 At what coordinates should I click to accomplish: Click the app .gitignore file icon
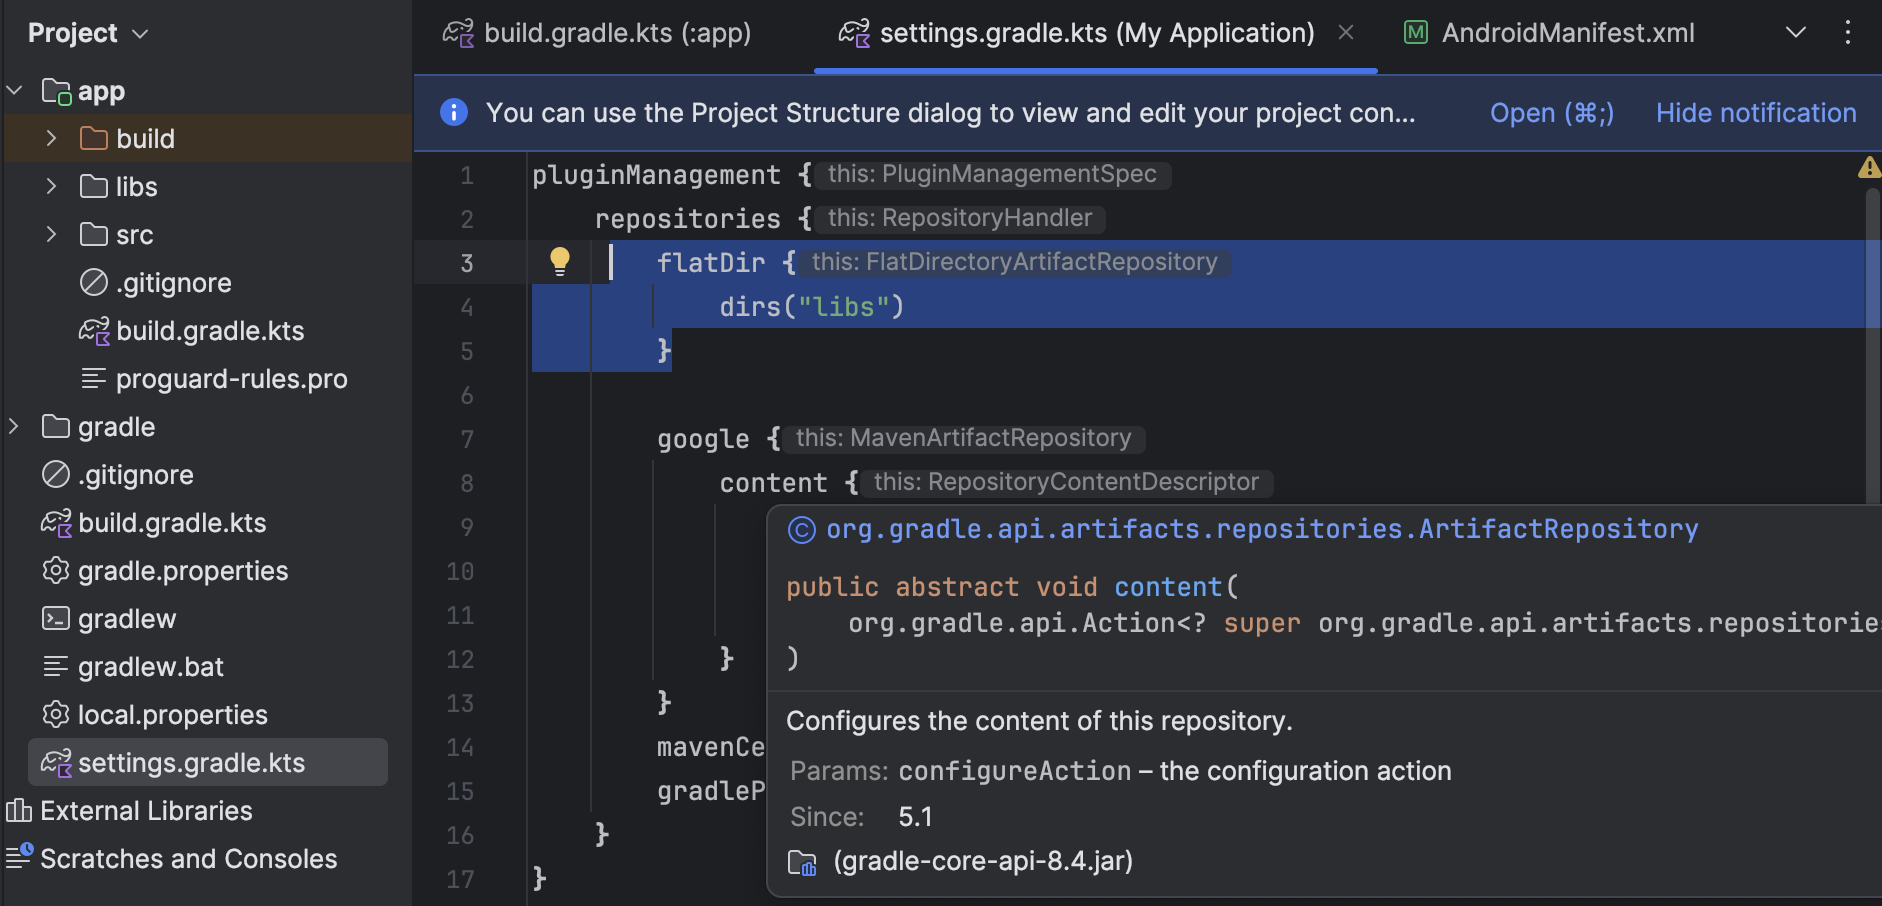pyautogui.click(x=94, y=282)
